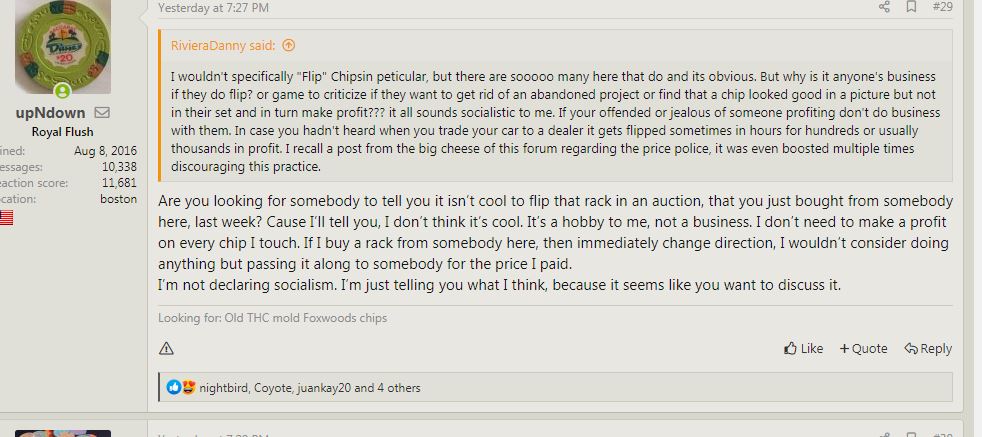982x437 pixels.
Task: Open the upNdown username profile link
Action: 51,113
